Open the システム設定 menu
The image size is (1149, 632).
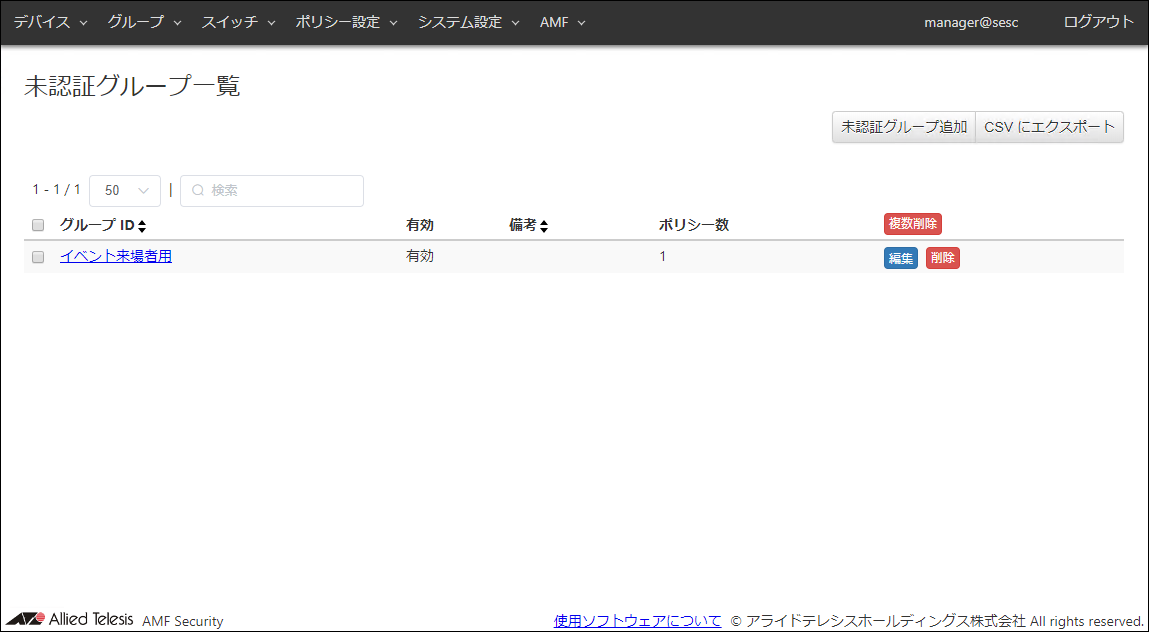(468, 22)
